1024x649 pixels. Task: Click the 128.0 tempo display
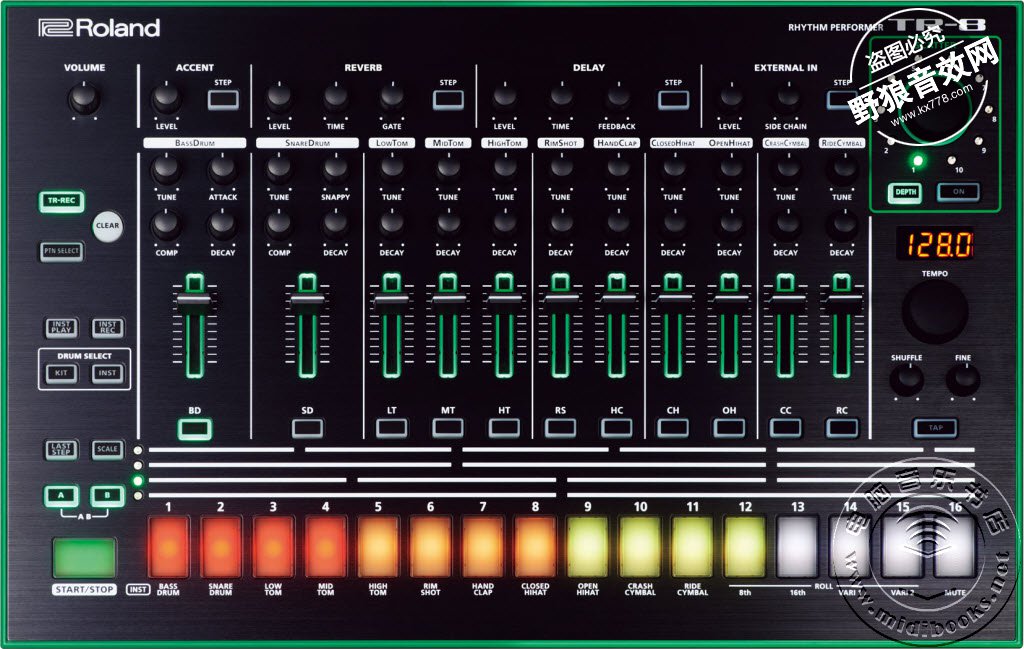click(935, 244)
